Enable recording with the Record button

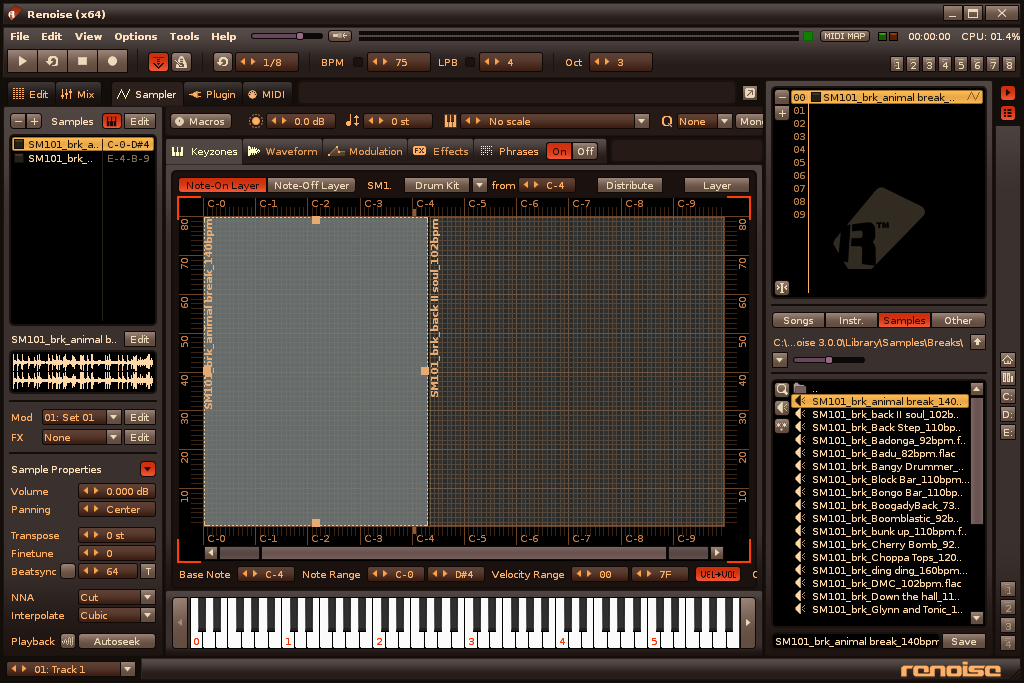pos(112,61)
